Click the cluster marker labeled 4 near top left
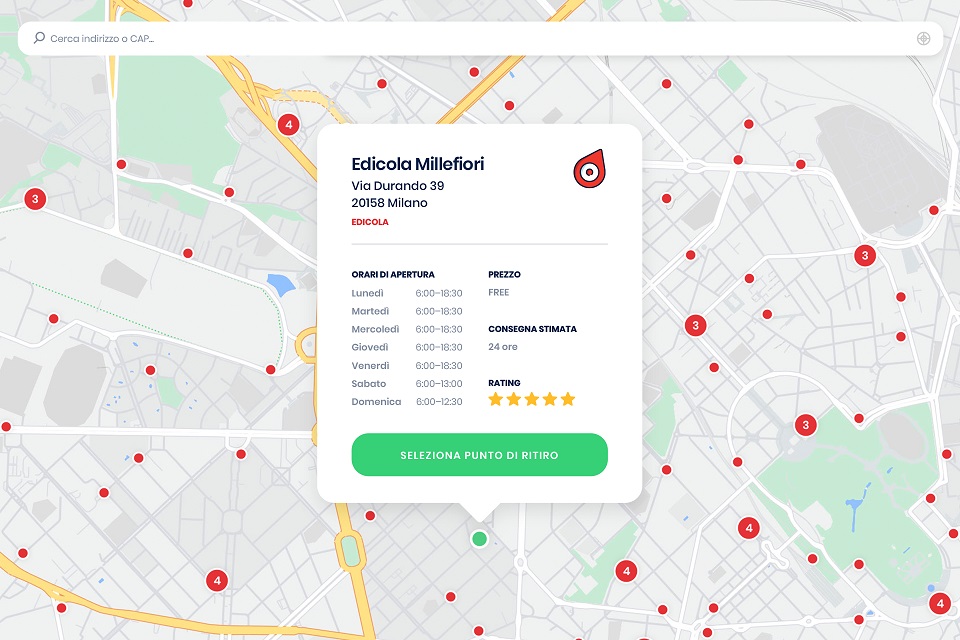The width and height of the screenshot is (960, 640). 289,124
